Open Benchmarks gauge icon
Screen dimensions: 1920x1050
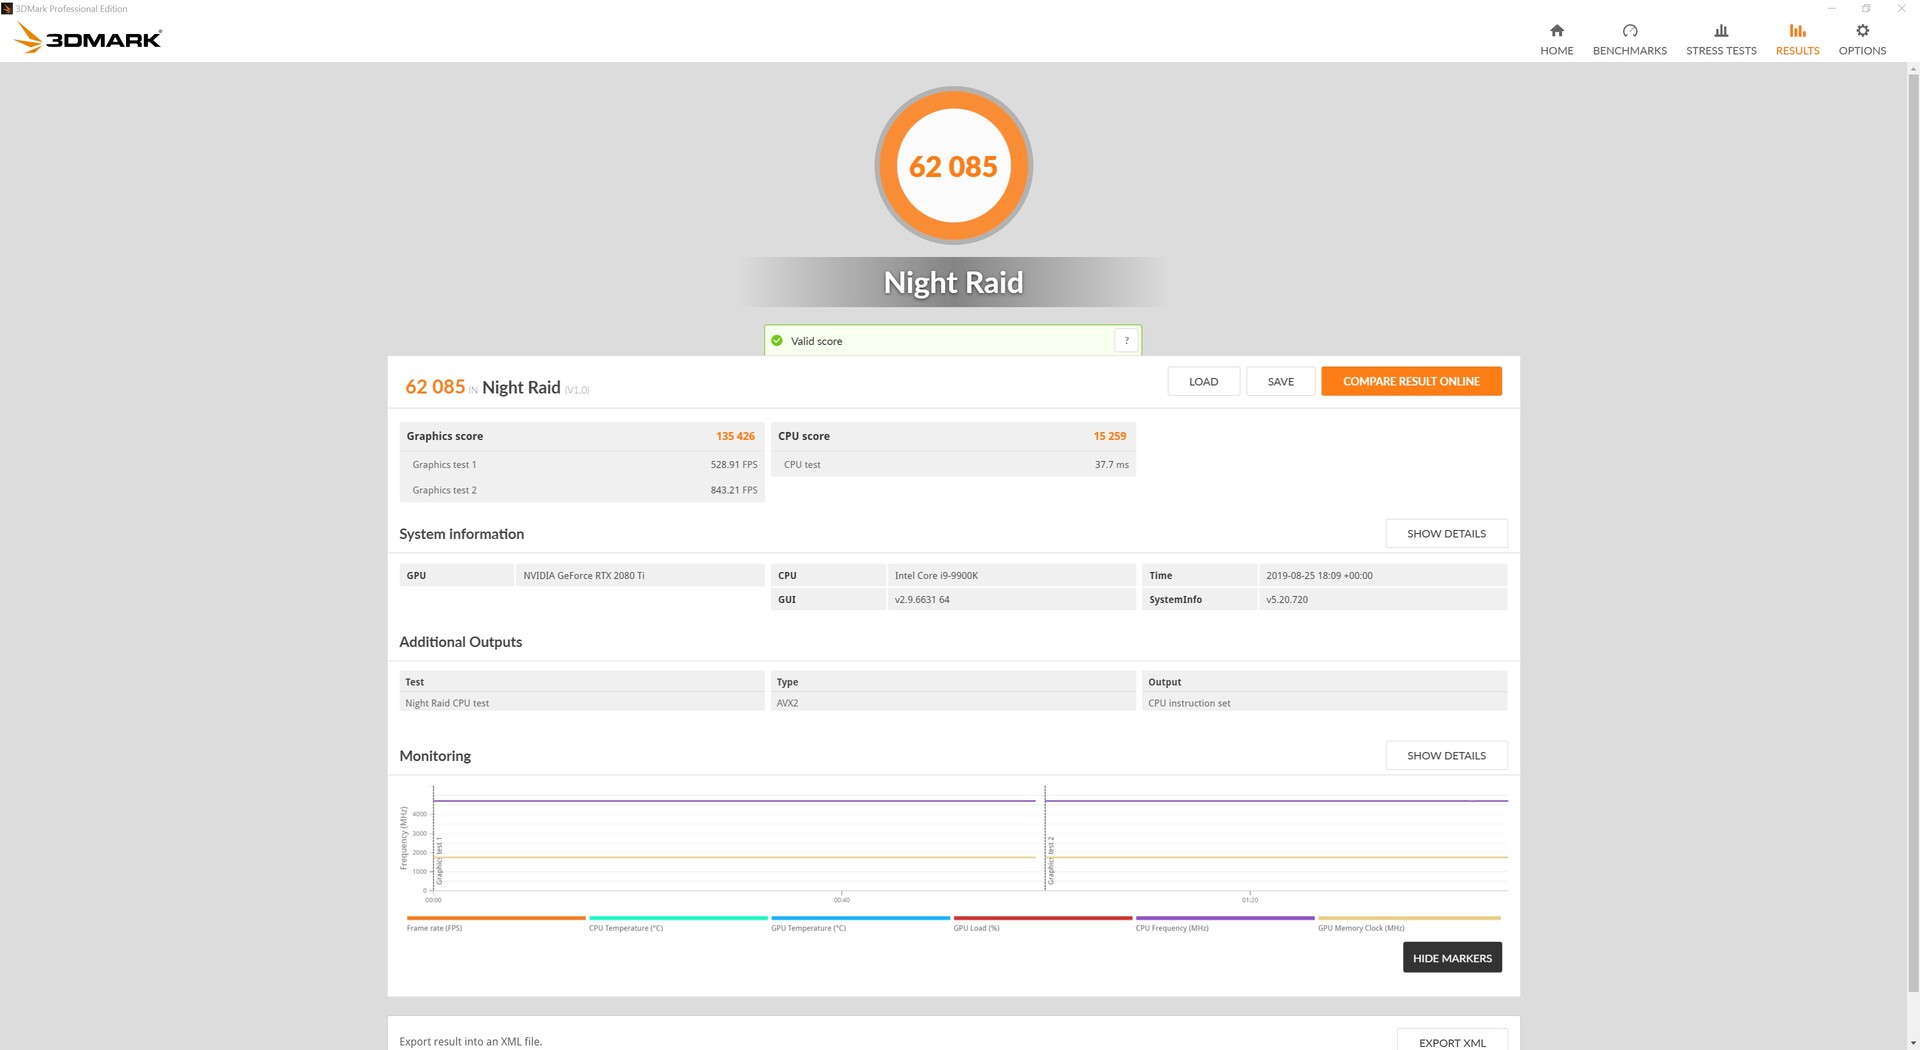point(1629,31)
